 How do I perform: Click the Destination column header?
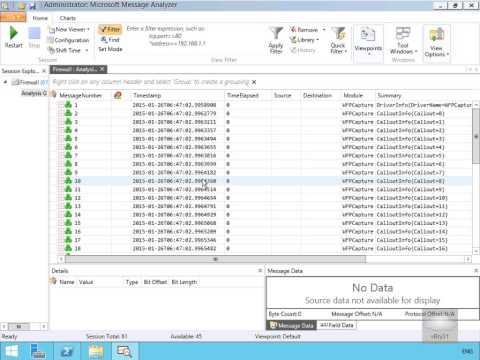point(317,95)
